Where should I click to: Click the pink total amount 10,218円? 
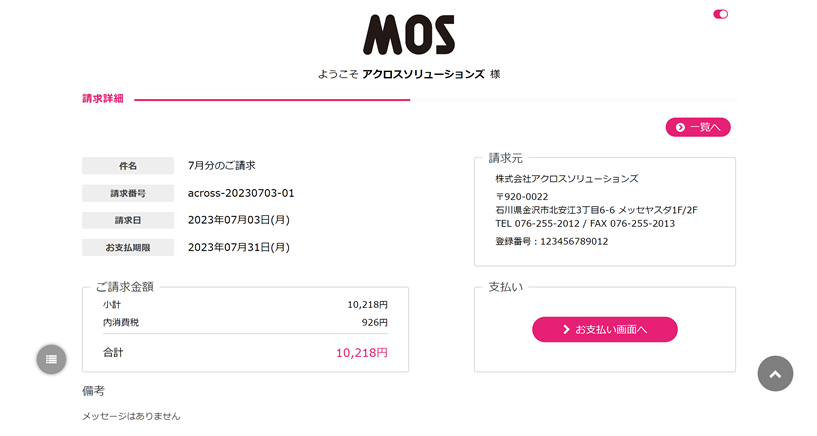pyautogui.click(x=362, y=353)
